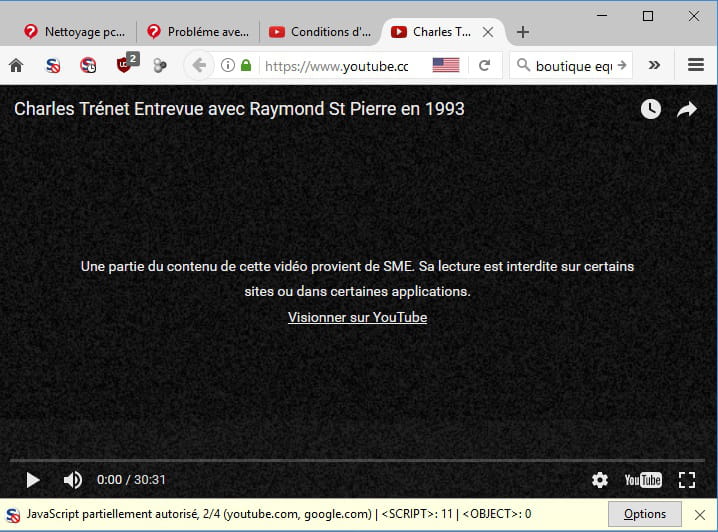Go to the Firefox home page icon
Screen dimensions: 718x532
16,66
